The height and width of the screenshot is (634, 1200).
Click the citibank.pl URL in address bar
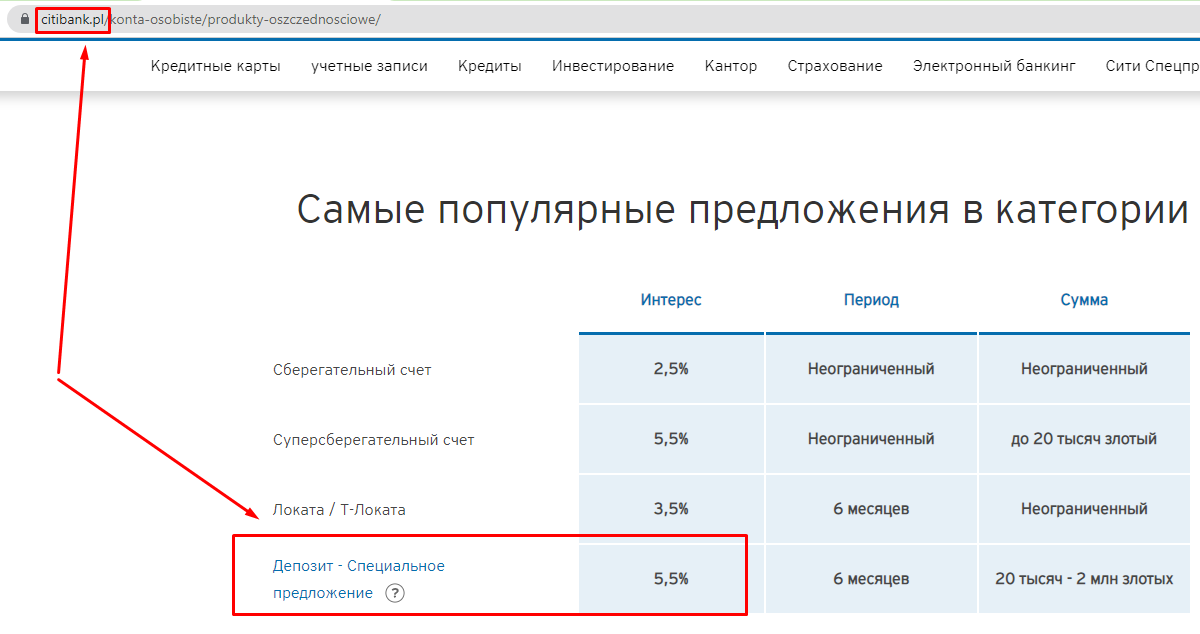pos(73,20)
